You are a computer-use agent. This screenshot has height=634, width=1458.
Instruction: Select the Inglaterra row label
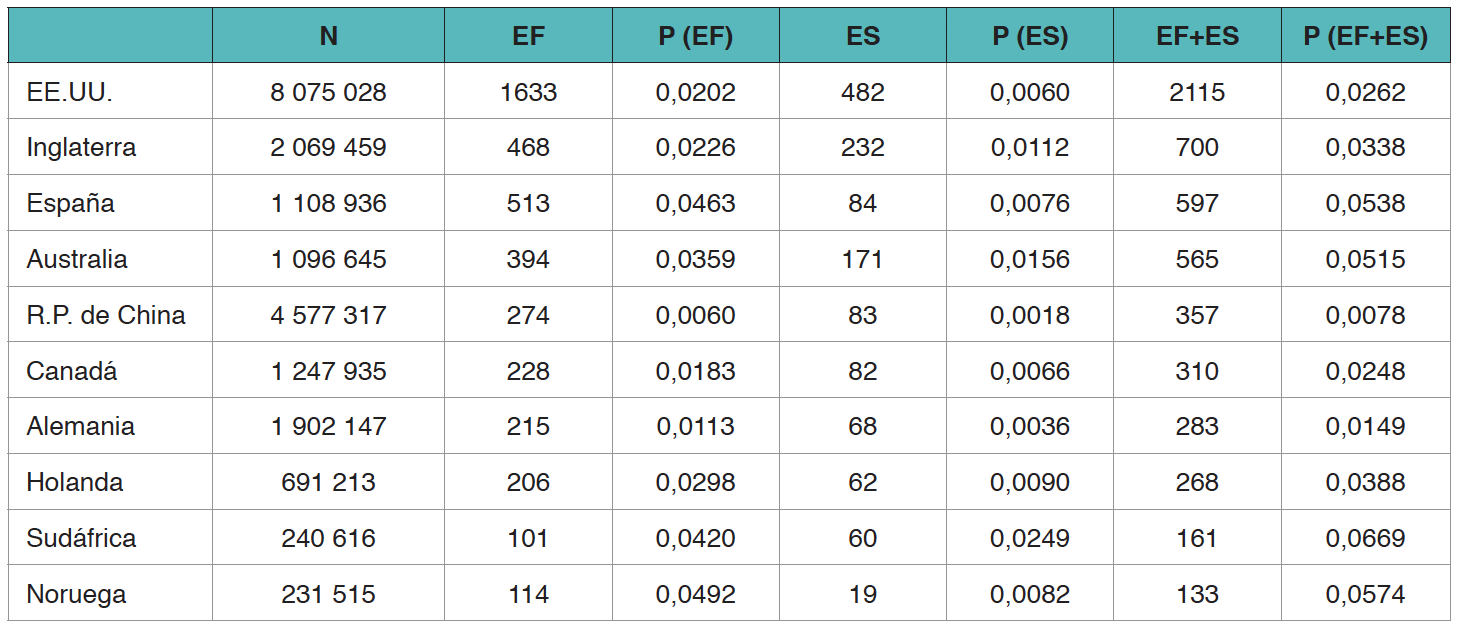(x=81, y=148)
